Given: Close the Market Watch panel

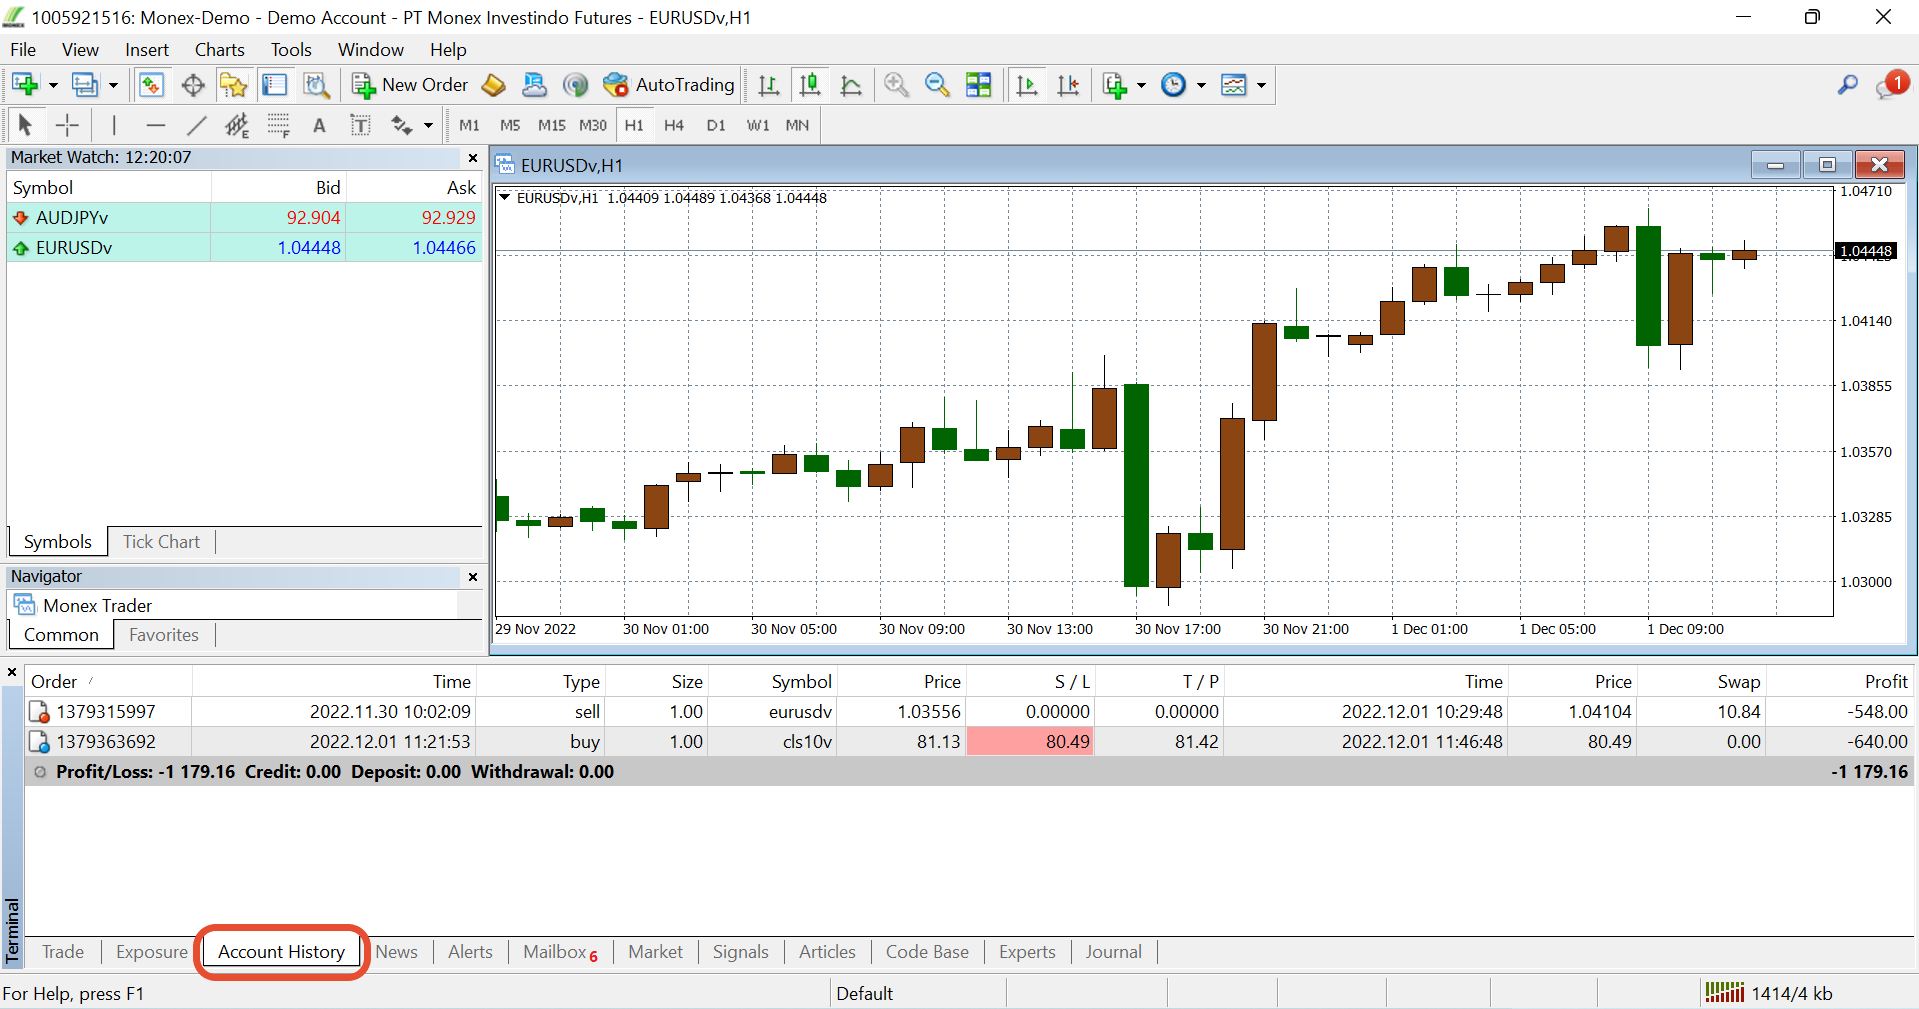Looking at the screenshot, I should pyautogui.click(x=473, y=158).
